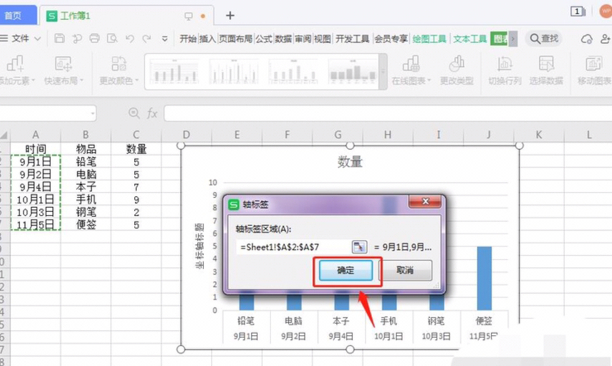The width and height of the screenshot is (612, 366).
Task: Click 切换行列 switch rows columns icon
Action: pos(505,70)
